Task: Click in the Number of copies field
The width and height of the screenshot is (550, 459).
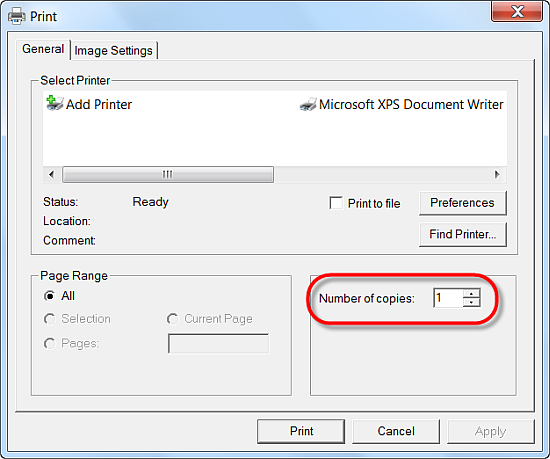Action: pyautogui.click(x=448, y=298)
